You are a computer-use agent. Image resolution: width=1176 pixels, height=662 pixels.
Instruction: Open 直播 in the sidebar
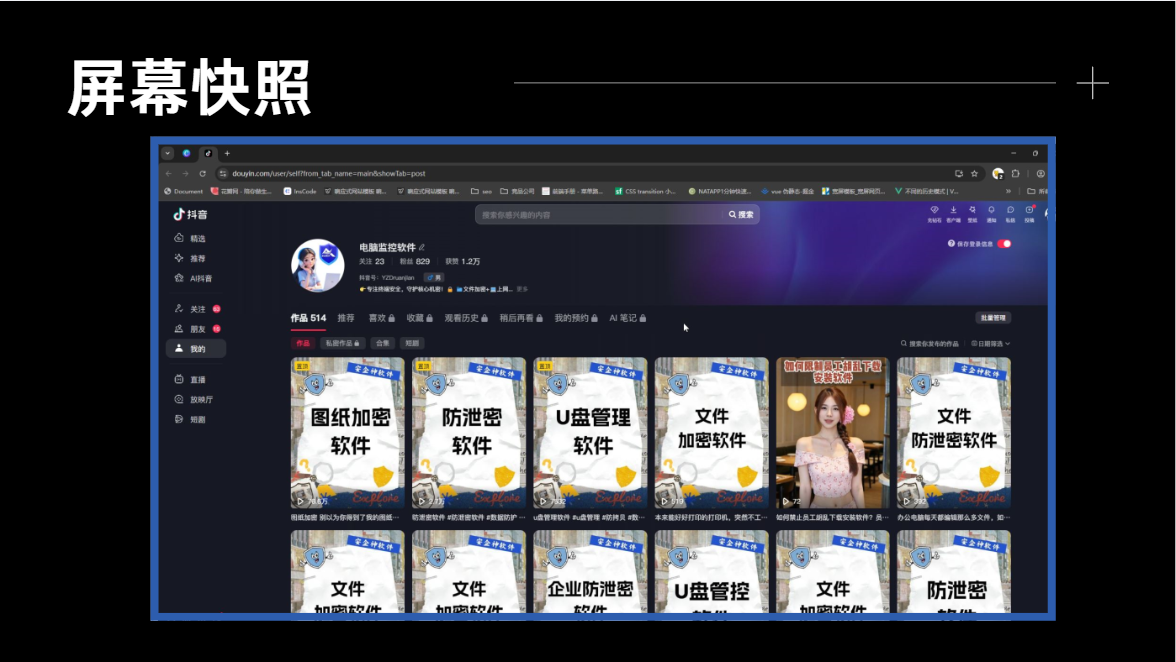pos(189,379)
